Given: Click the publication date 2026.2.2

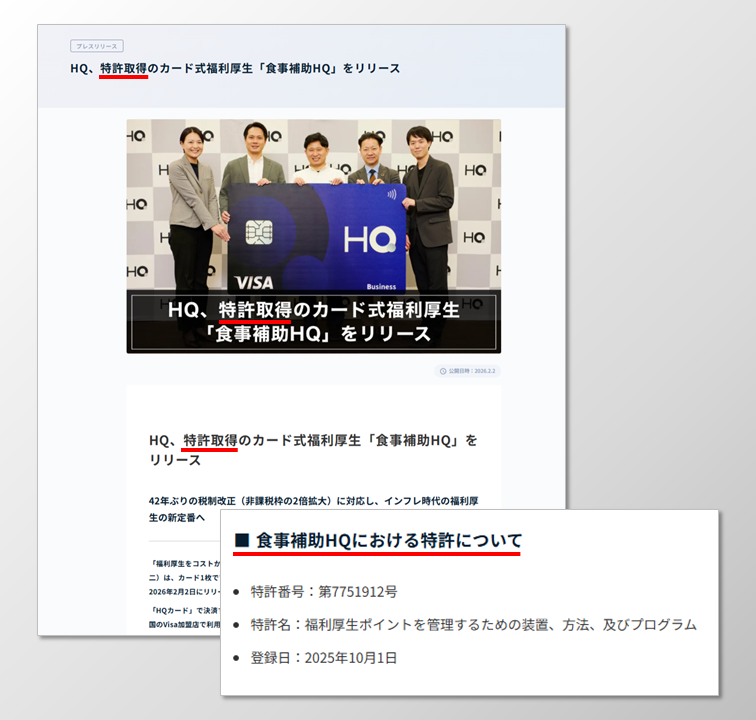Looking at the screenshot, I should tap(485, 371).
